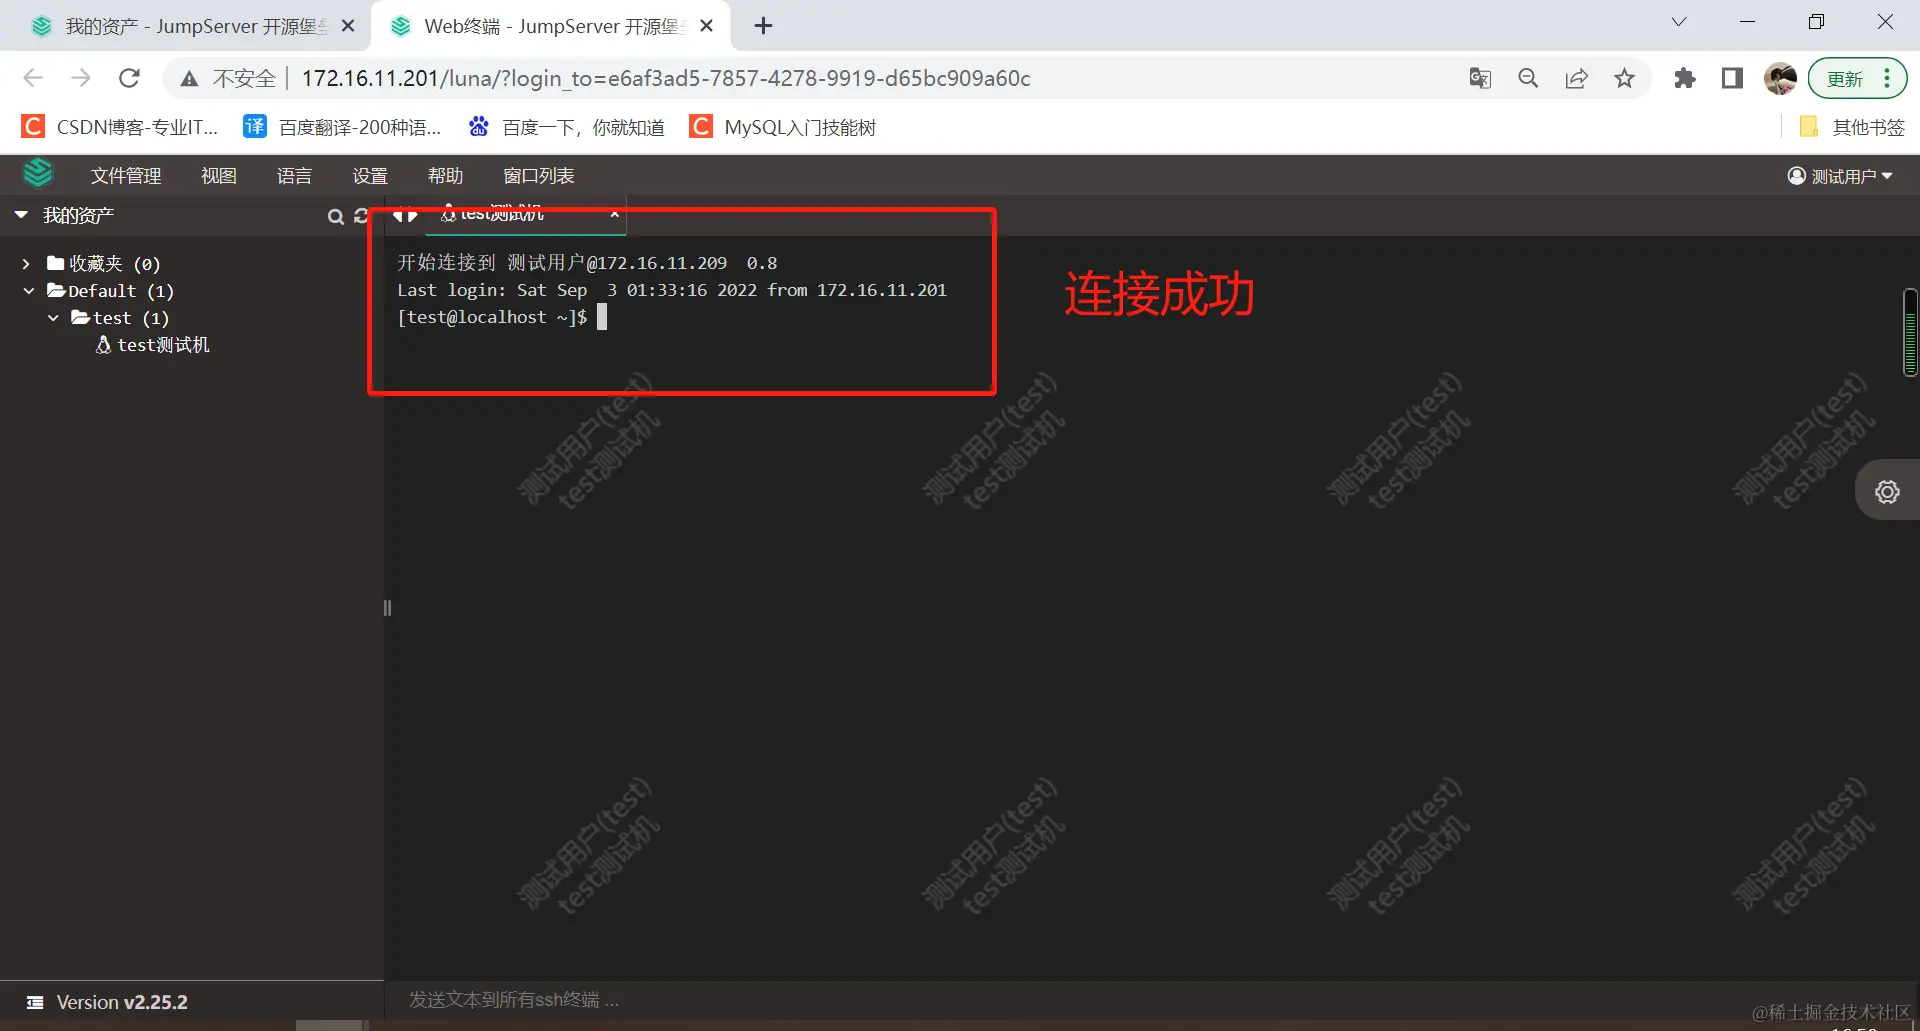This screenshot has height=1031, width=1920.
Task: Click the asset search magnifier icon
Action: point(336,216)
